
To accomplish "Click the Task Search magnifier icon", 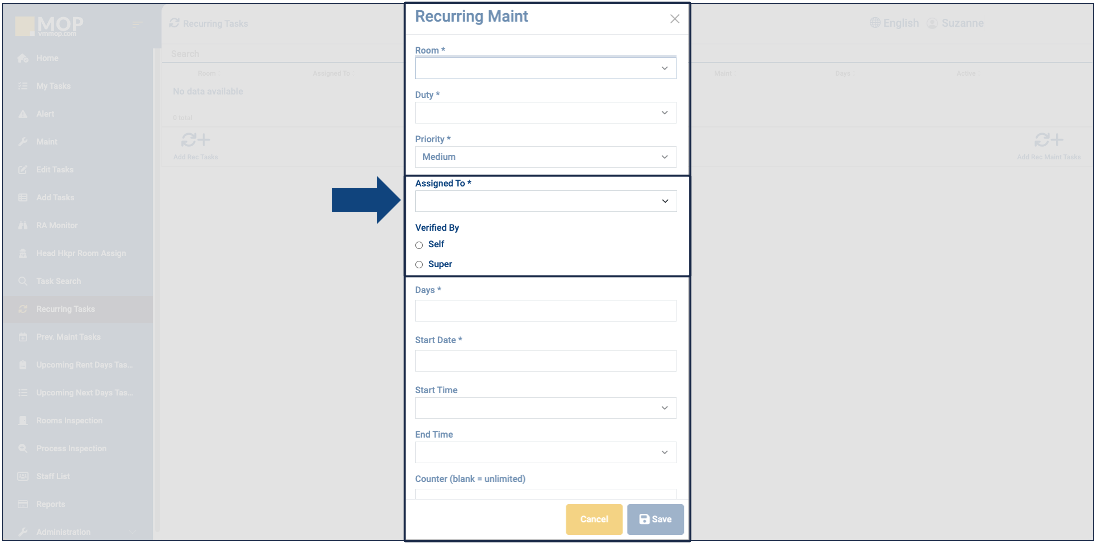I will coord(22,281).
